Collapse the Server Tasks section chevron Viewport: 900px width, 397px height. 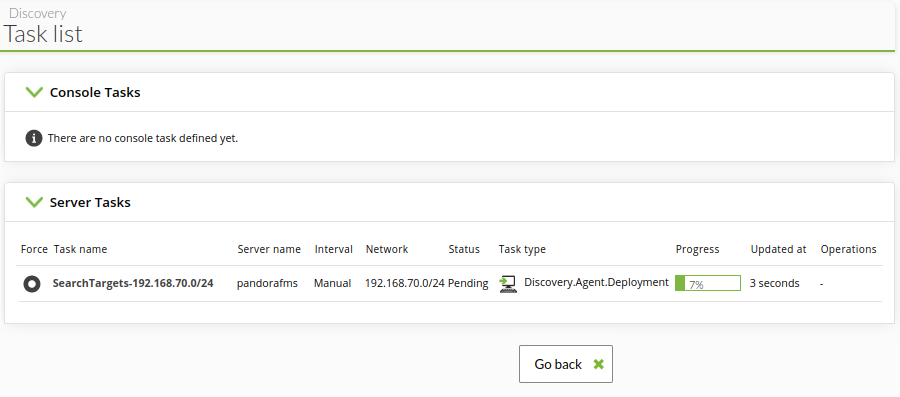(34, 202)
